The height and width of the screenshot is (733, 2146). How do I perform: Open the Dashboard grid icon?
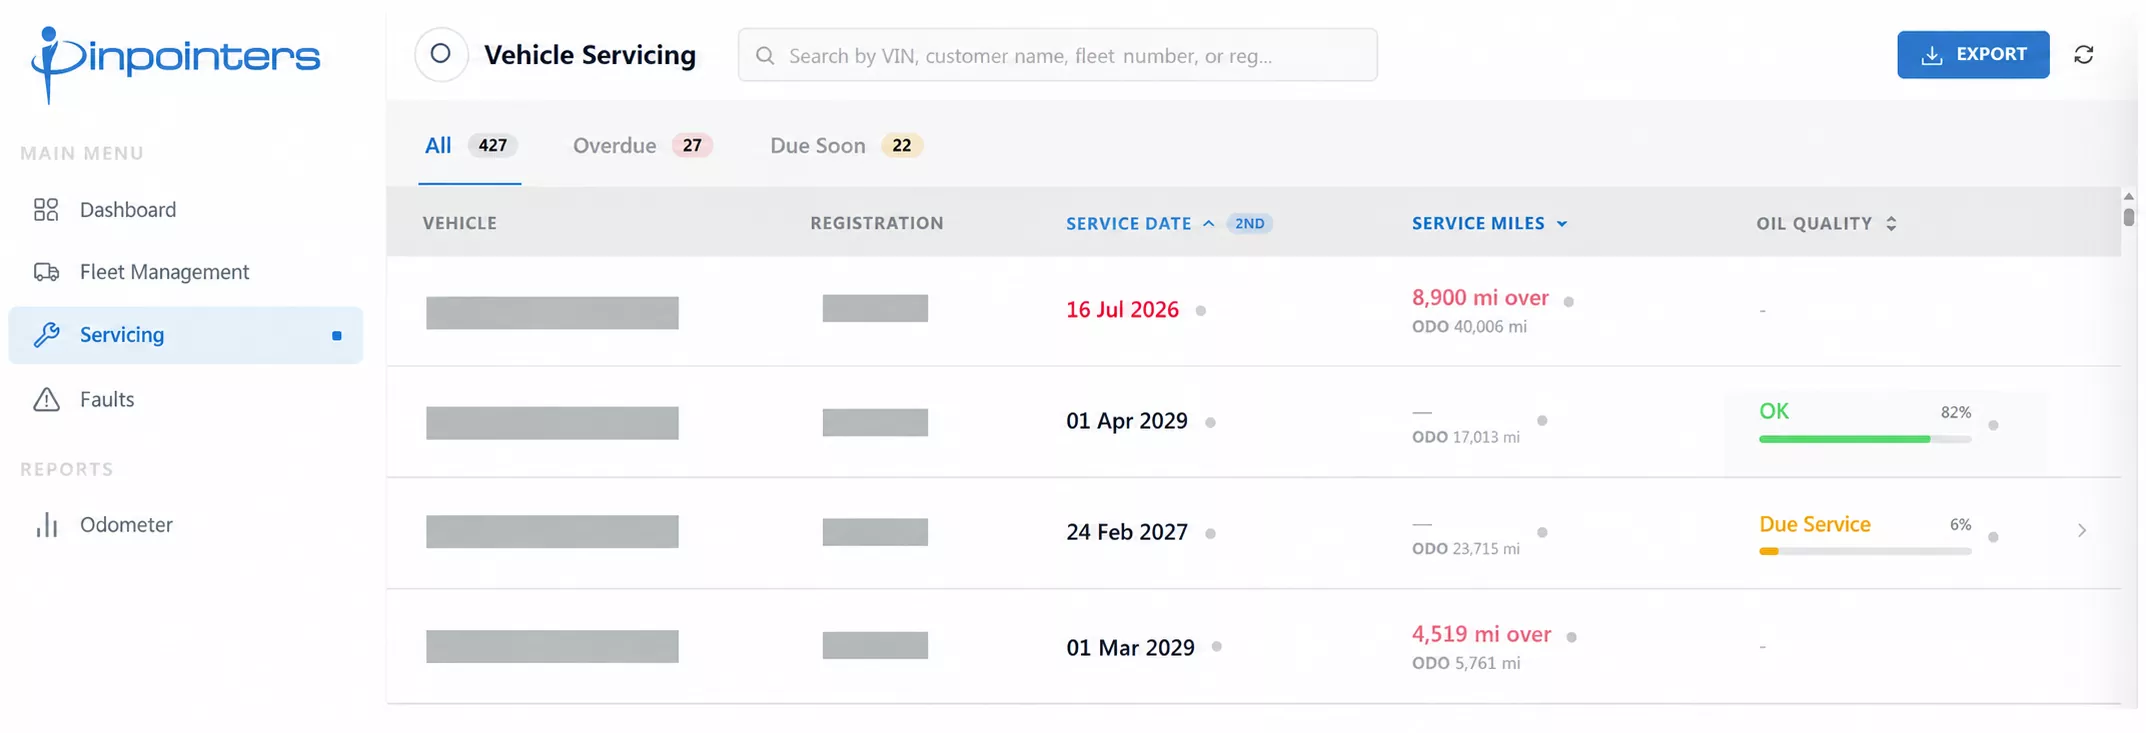click(46, 210)
